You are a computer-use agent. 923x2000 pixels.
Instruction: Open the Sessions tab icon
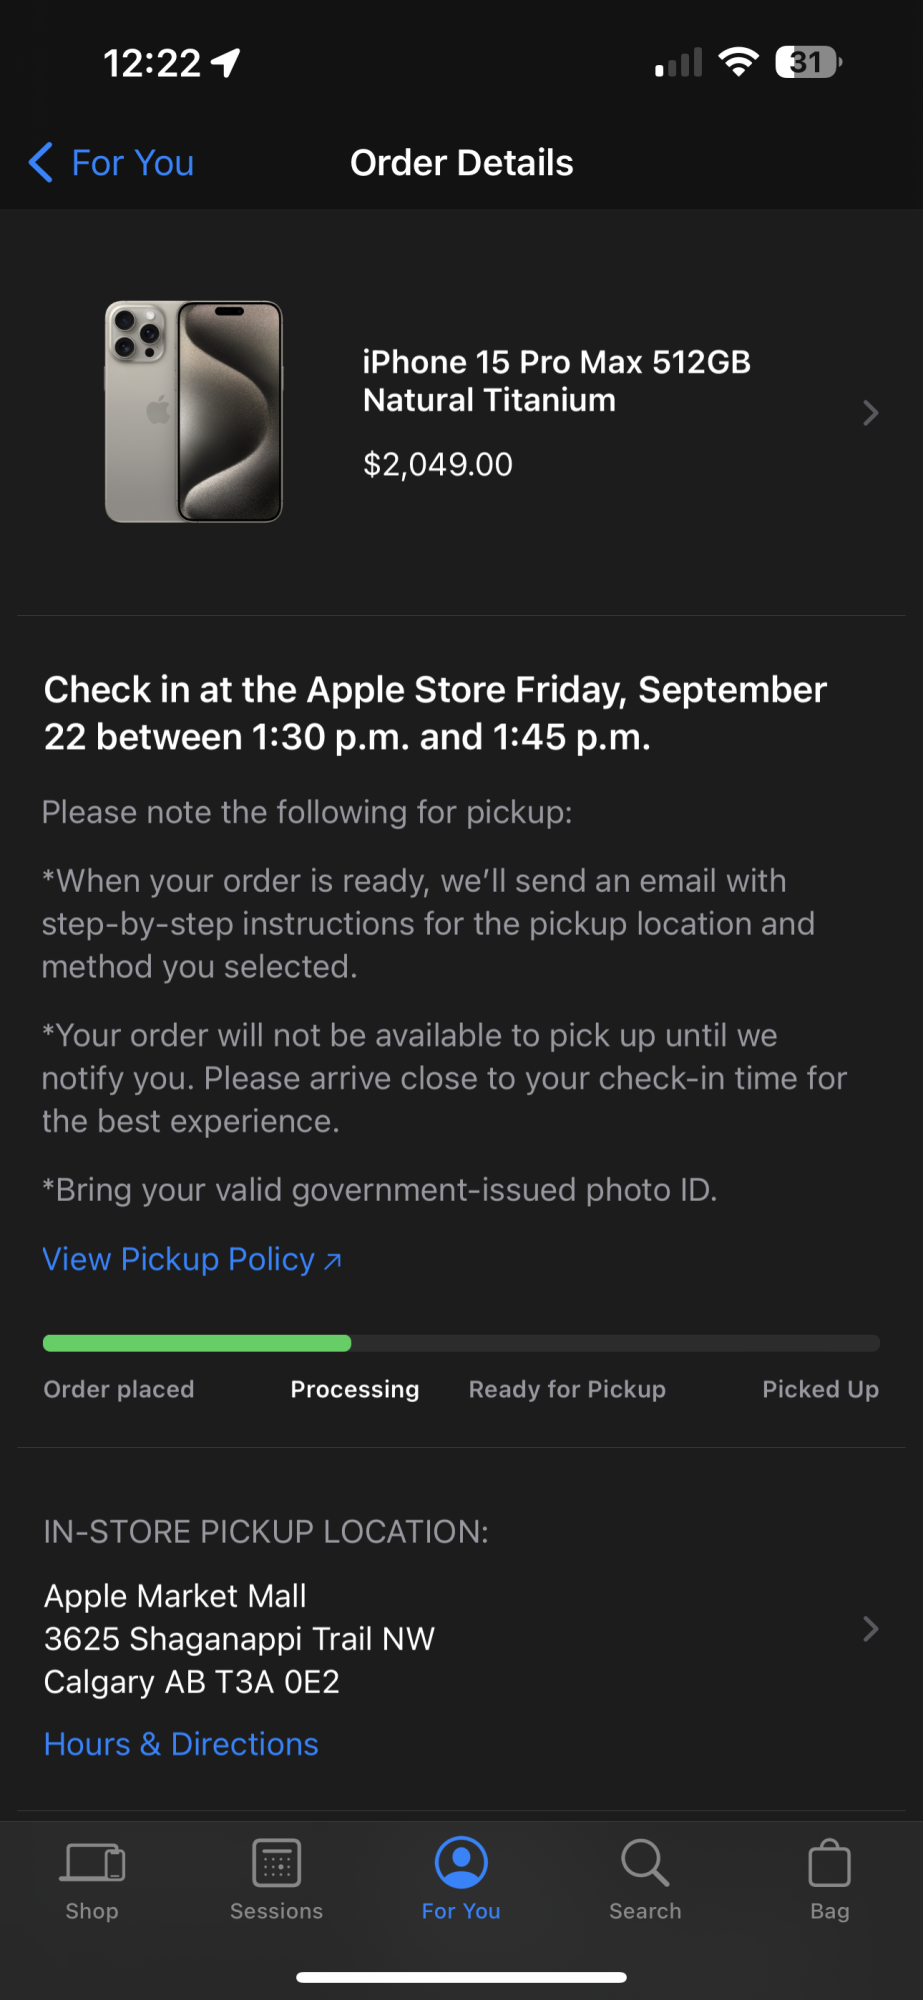(277, 1864)
